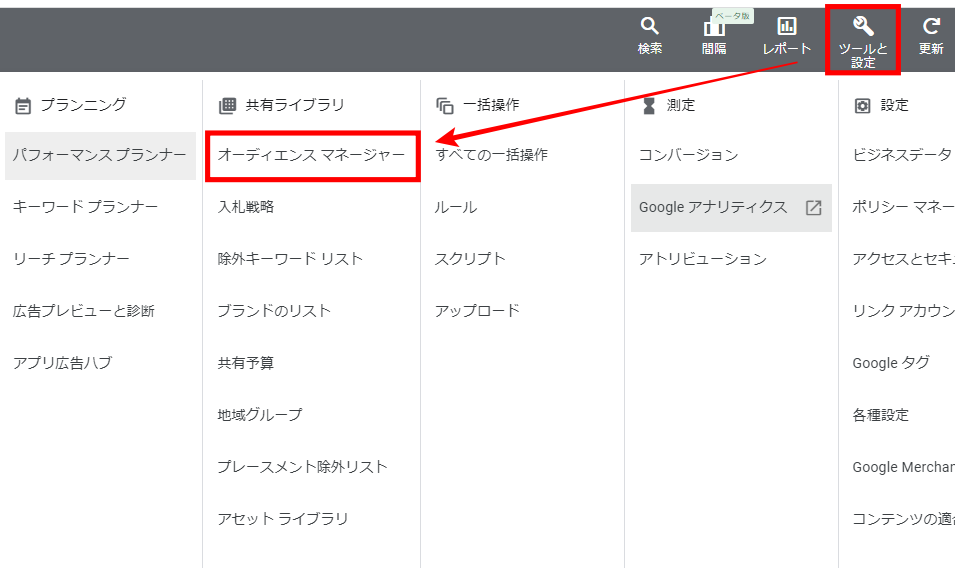Screen dimensions: 955x570
Task: Open Google タグ settings entry
Action: [890, 363]
